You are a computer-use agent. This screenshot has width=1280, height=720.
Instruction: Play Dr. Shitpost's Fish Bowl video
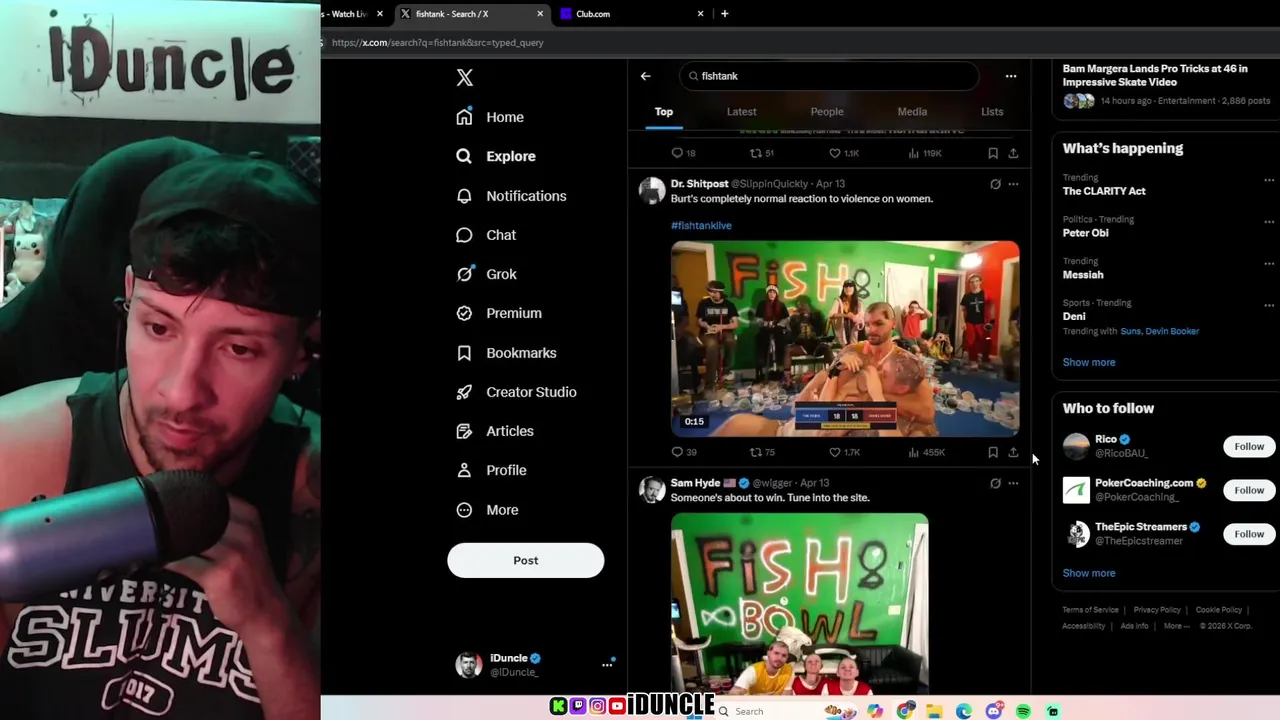pos(845,338)
